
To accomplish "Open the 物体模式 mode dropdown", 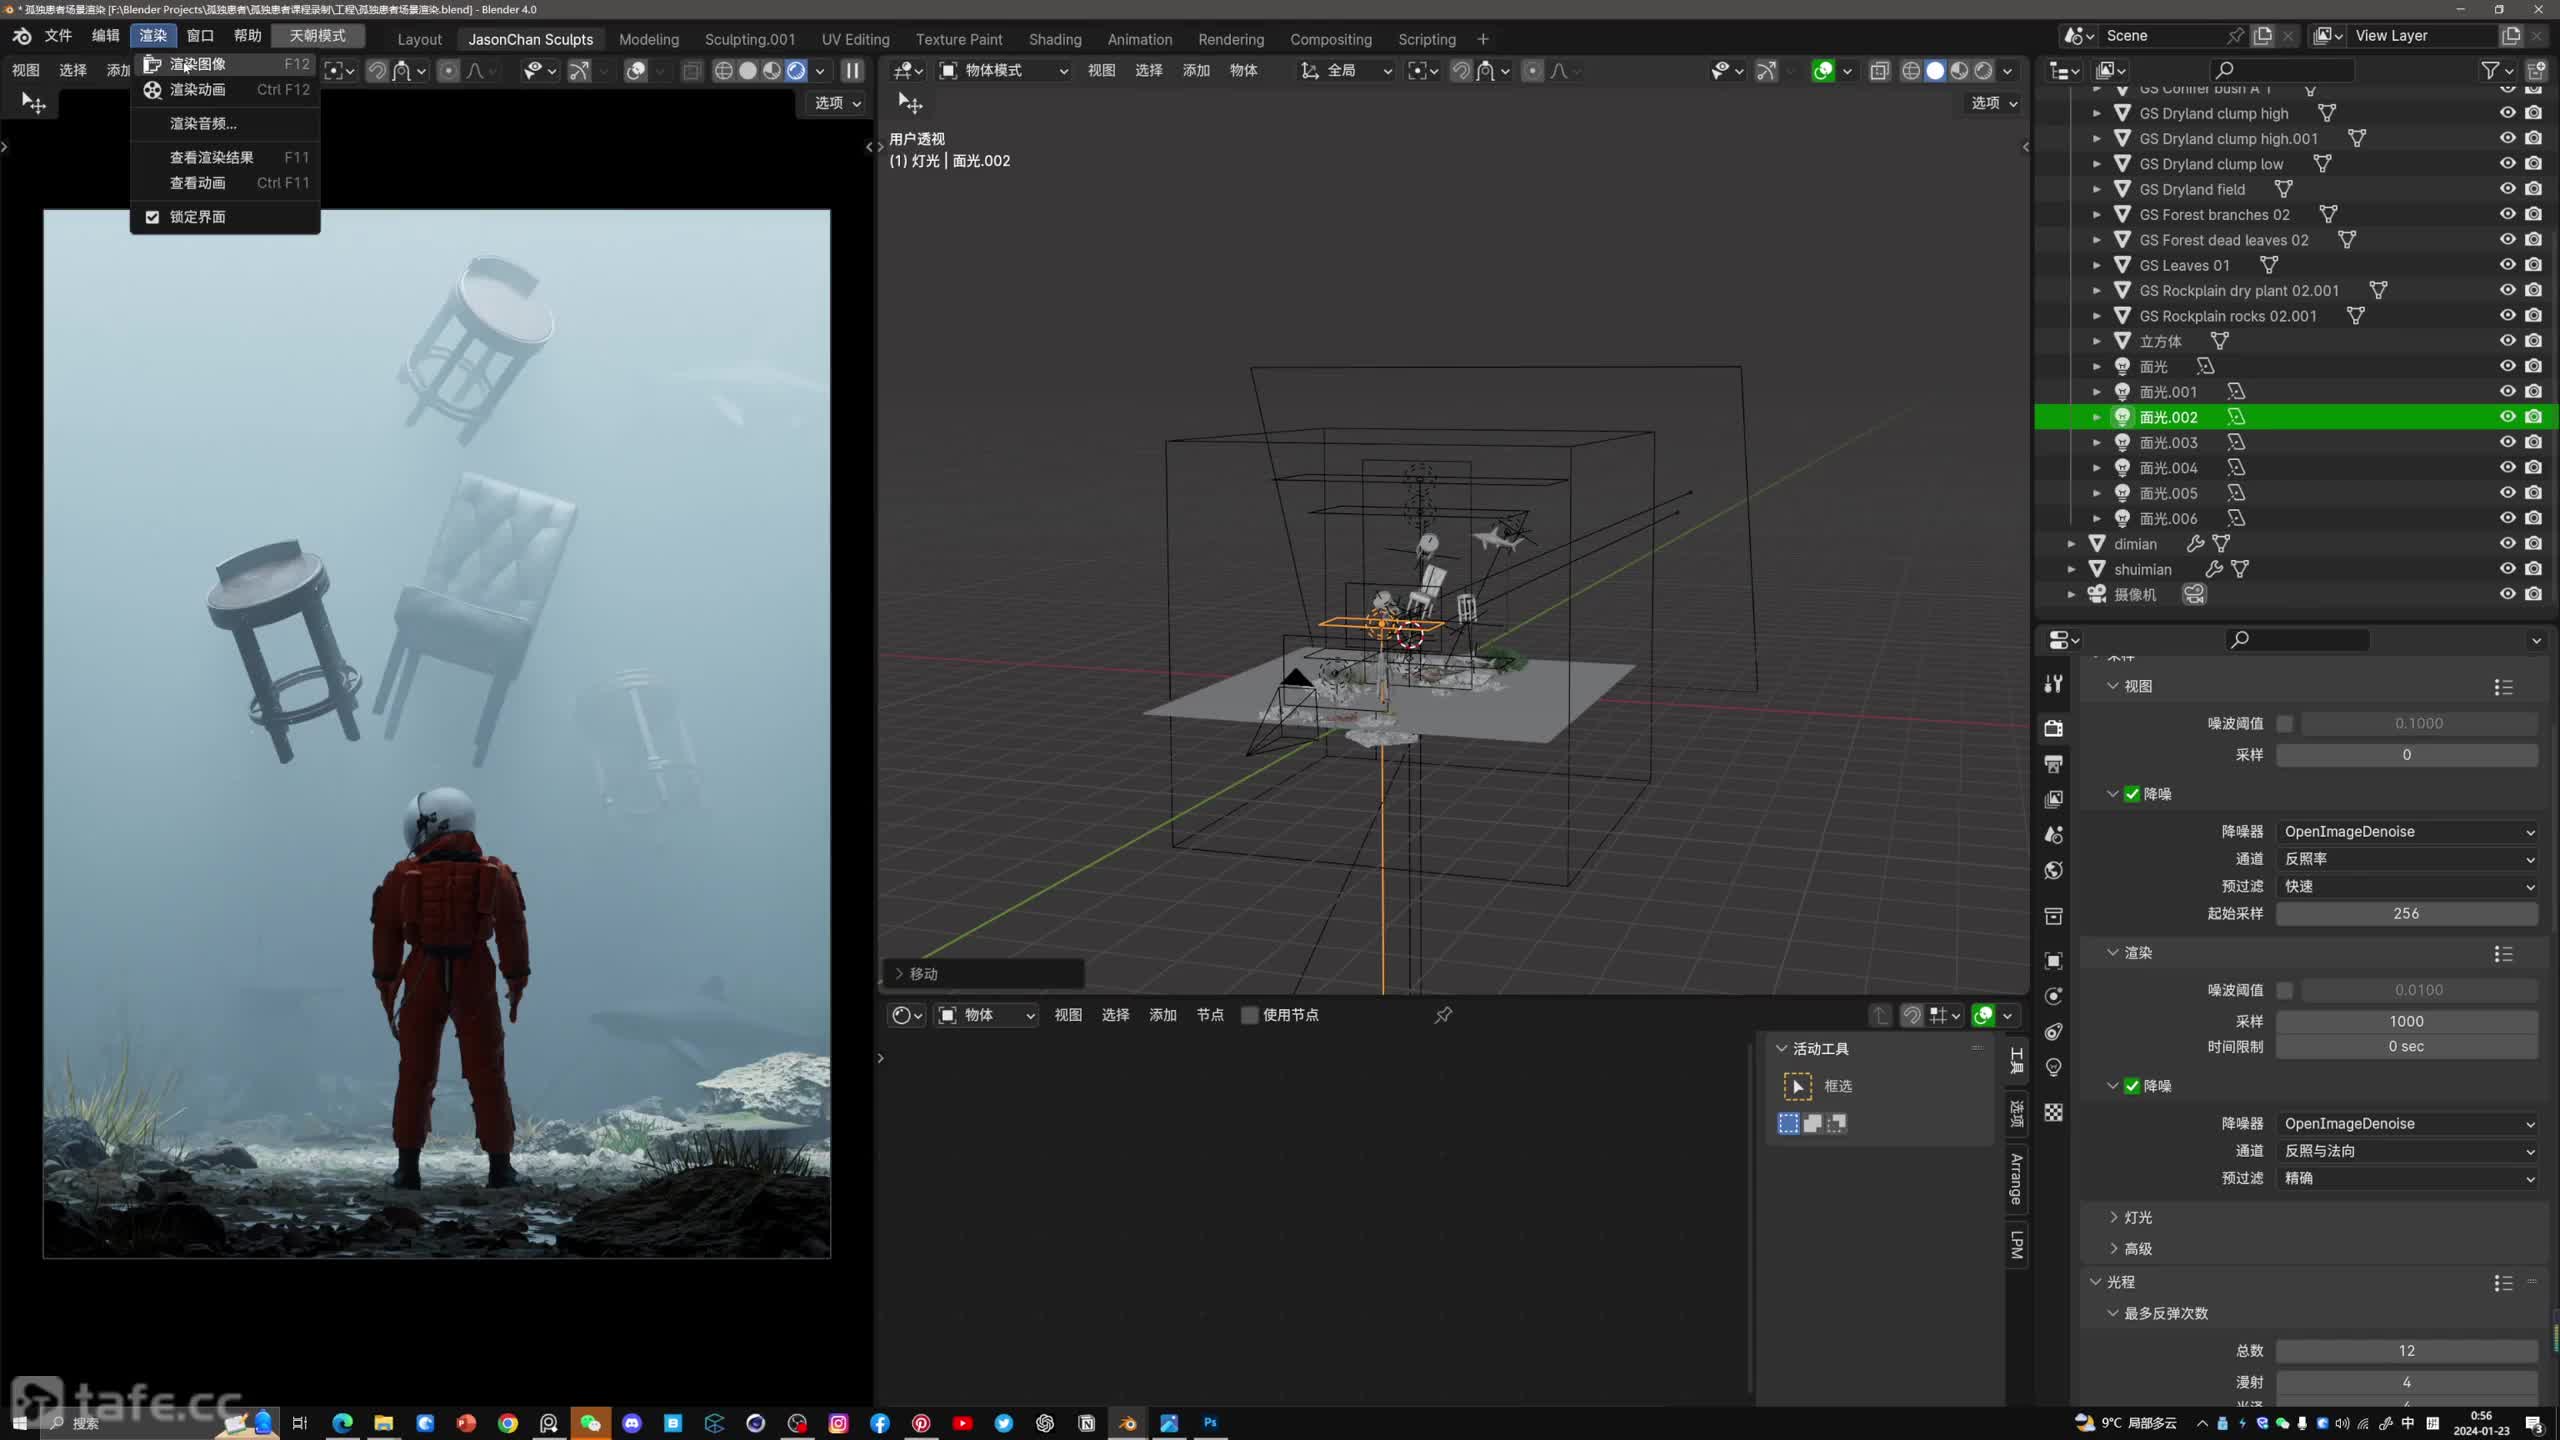I will [x=1004, y=71].
